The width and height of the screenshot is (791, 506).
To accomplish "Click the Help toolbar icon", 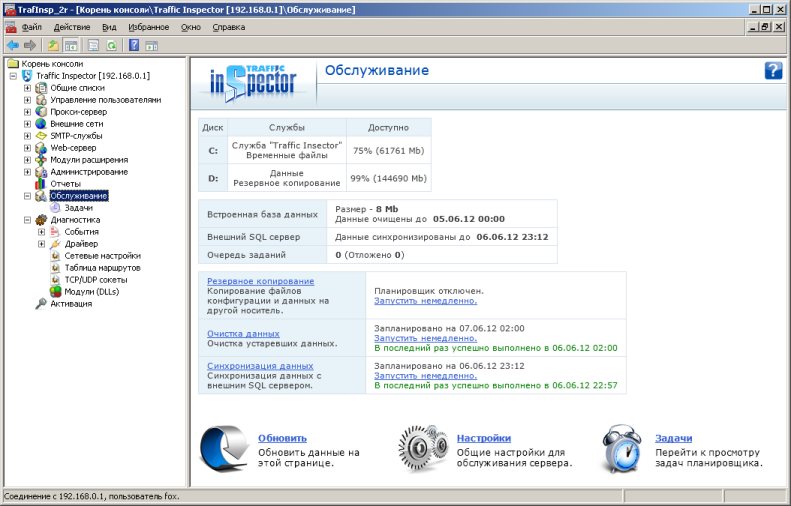I will [x=134, y=45].
